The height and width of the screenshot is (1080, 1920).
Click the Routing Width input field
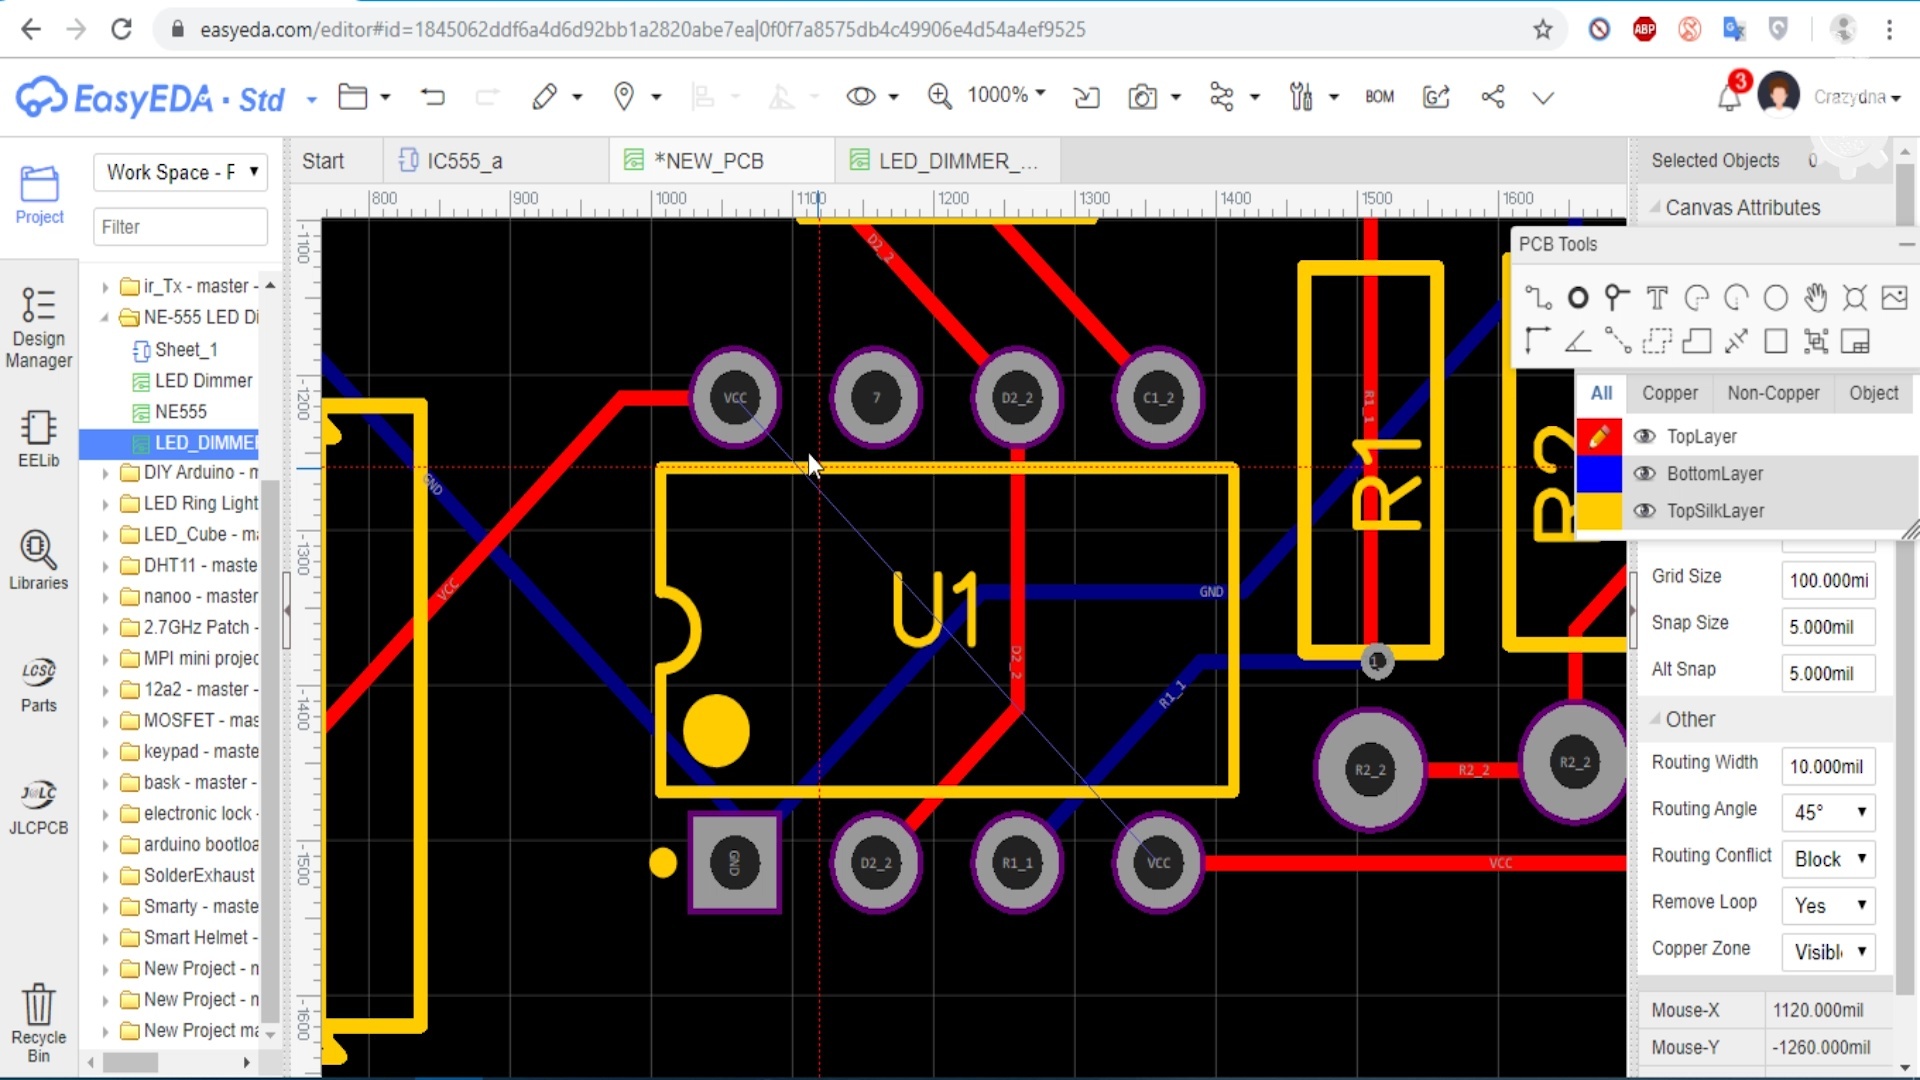tap(1828, 766)
